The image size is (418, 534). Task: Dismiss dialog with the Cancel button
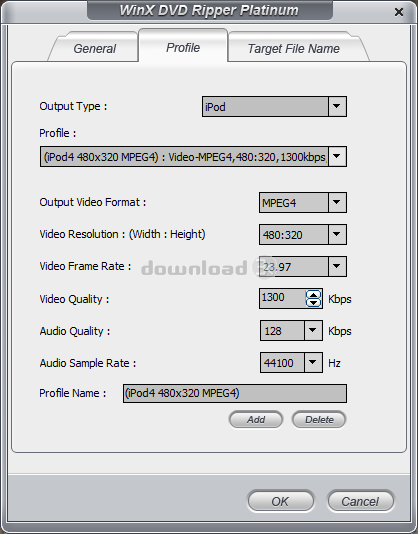tap(361, 501)
